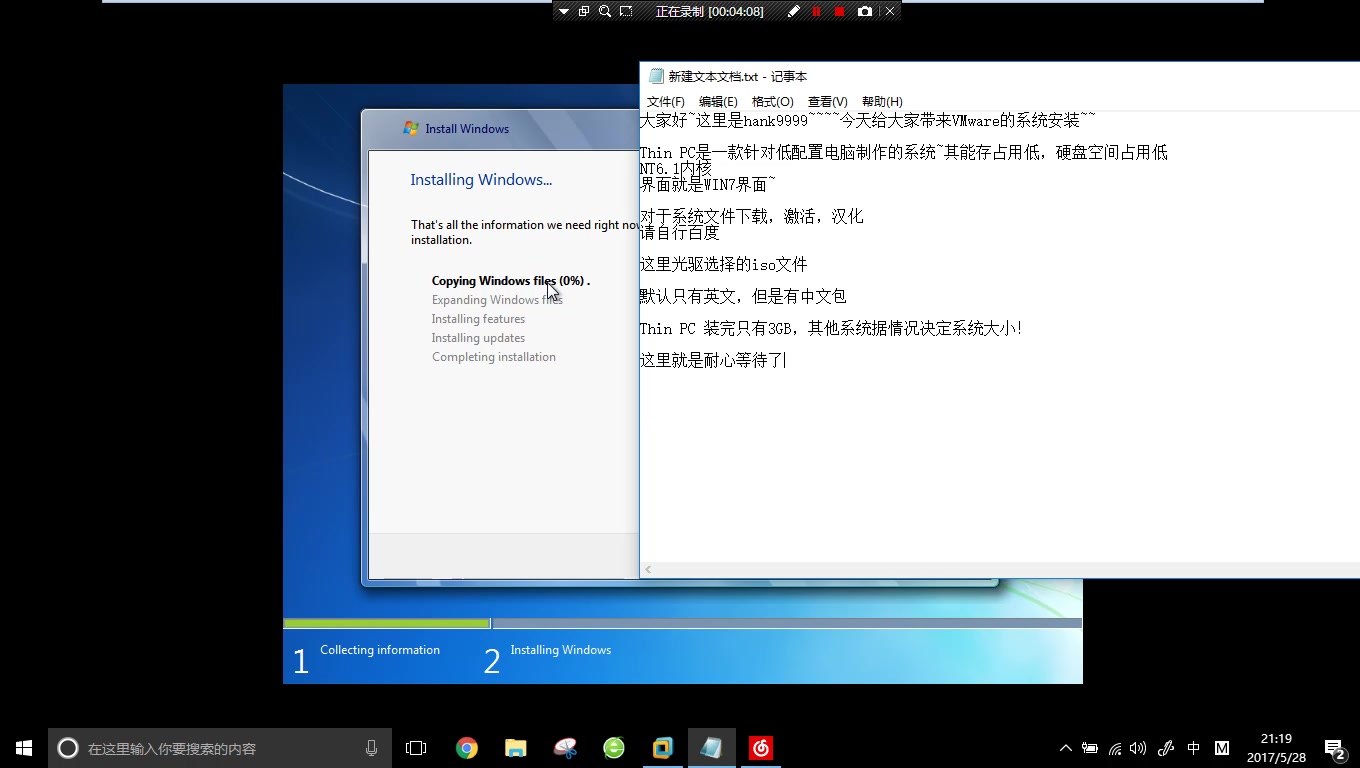The width and height of the screenshot is (1360, 768).
Task: Open the 帮助(H) menu in Notepad
Action: (882, 102)
